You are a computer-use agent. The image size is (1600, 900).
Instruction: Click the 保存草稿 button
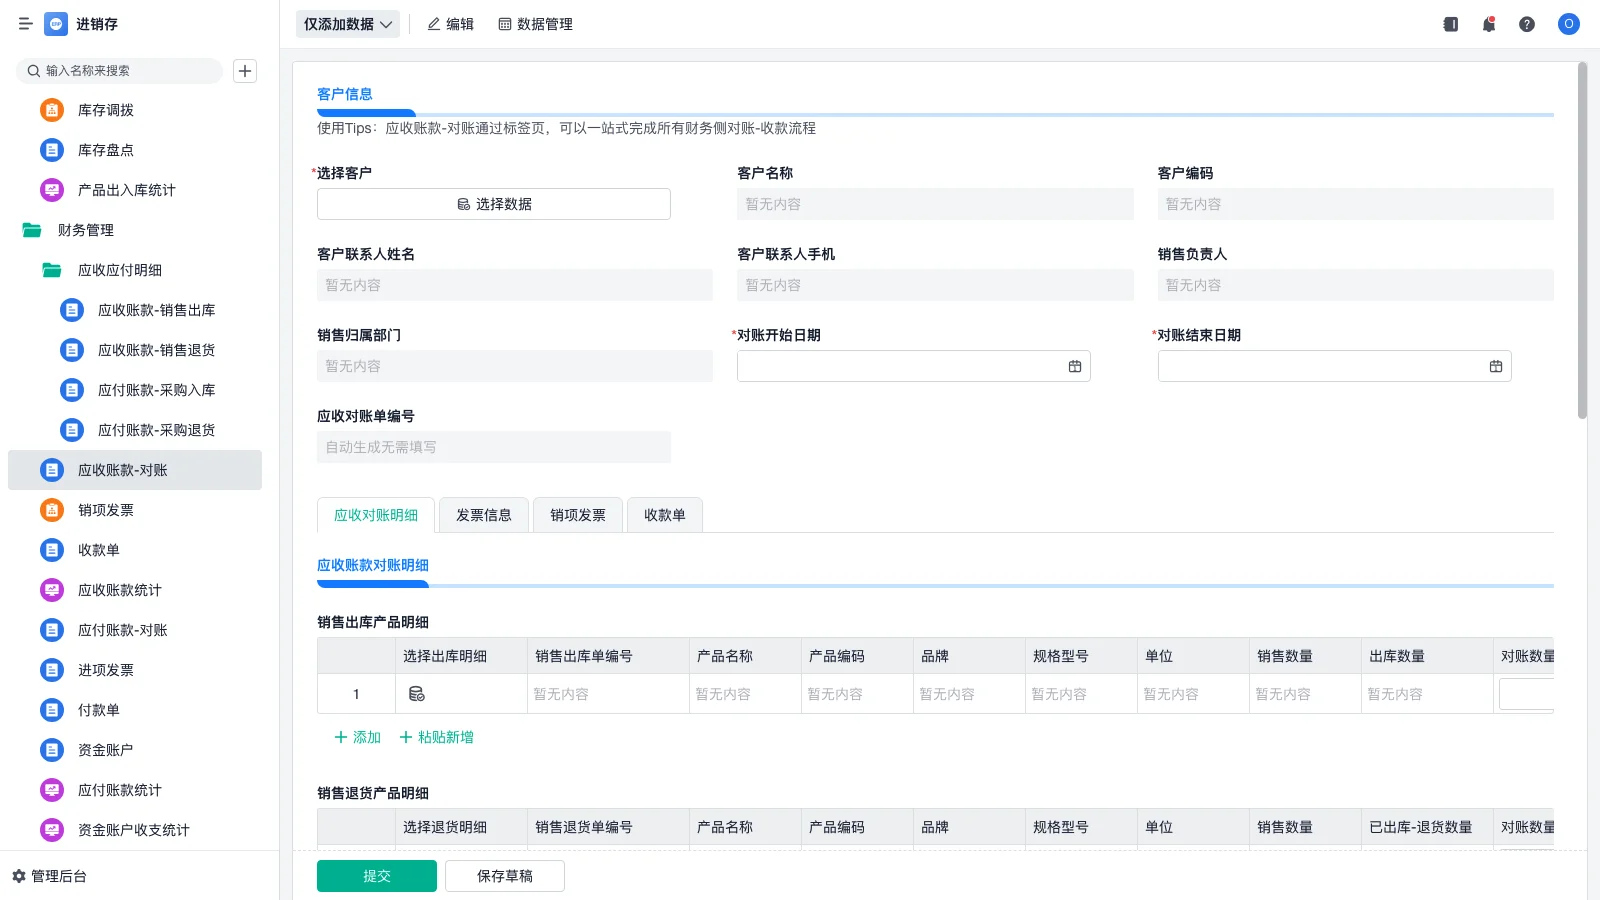coord(505,876)
